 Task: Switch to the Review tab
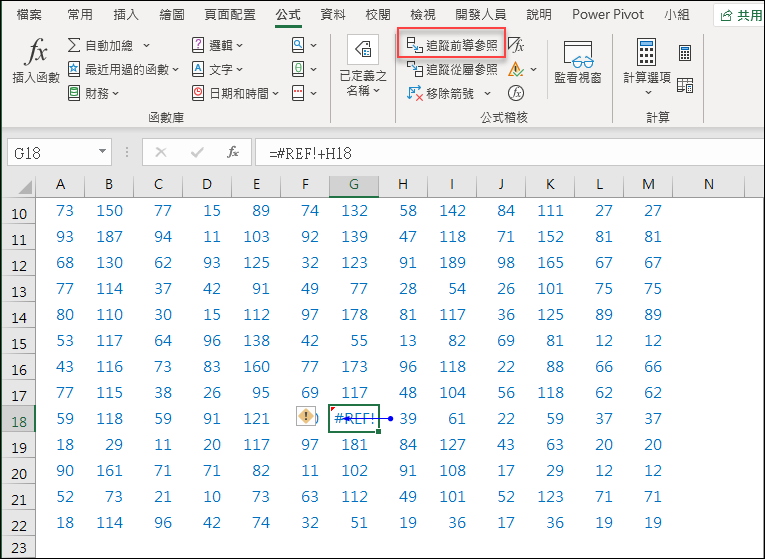coord(378,15)
